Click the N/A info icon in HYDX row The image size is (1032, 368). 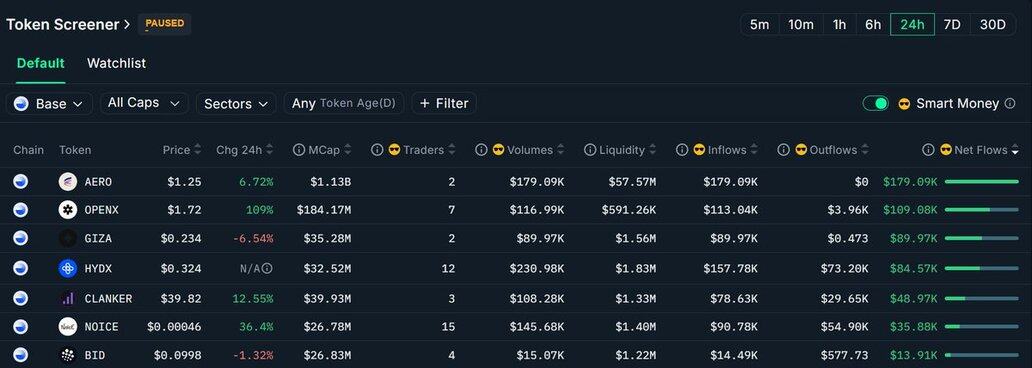point(267,269)
